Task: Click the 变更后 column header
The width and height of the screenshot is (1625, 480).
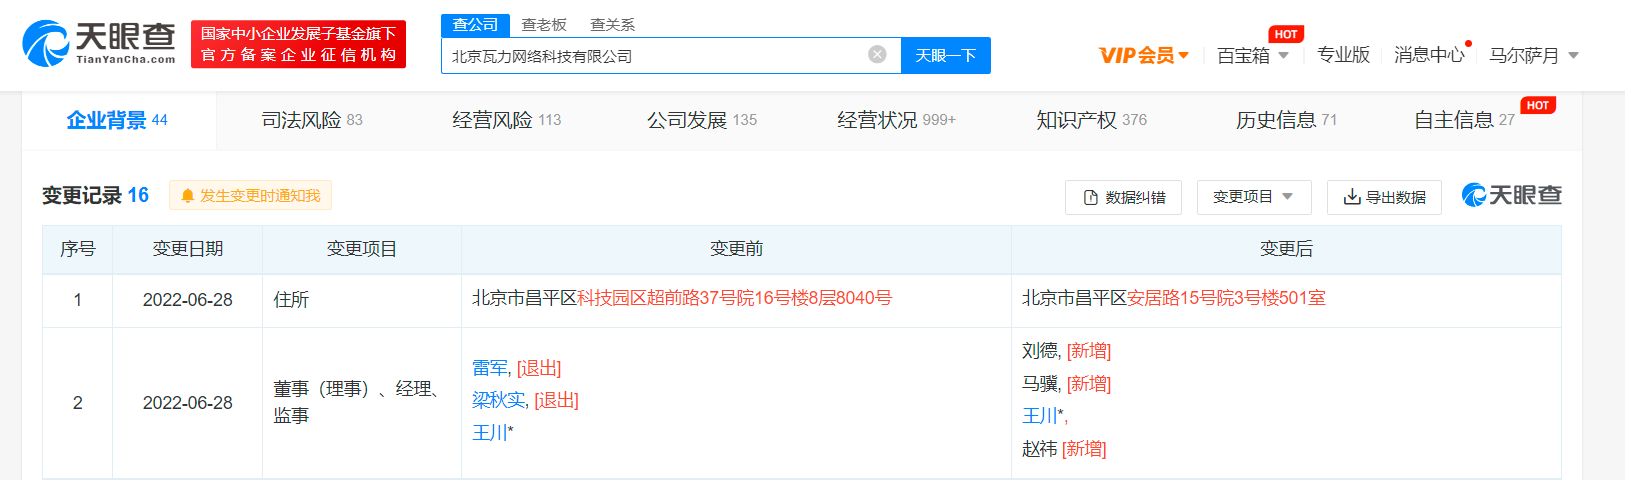Action: point(1286,249)
